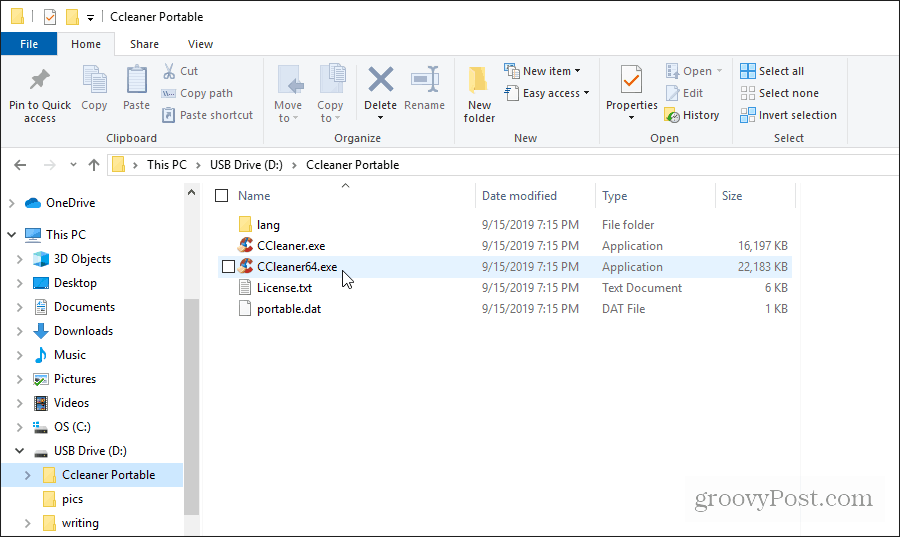Image resolution: width=900 pixels, height=537 pixels.
Task: Open the File menu tab
Action: coord(29,44)
